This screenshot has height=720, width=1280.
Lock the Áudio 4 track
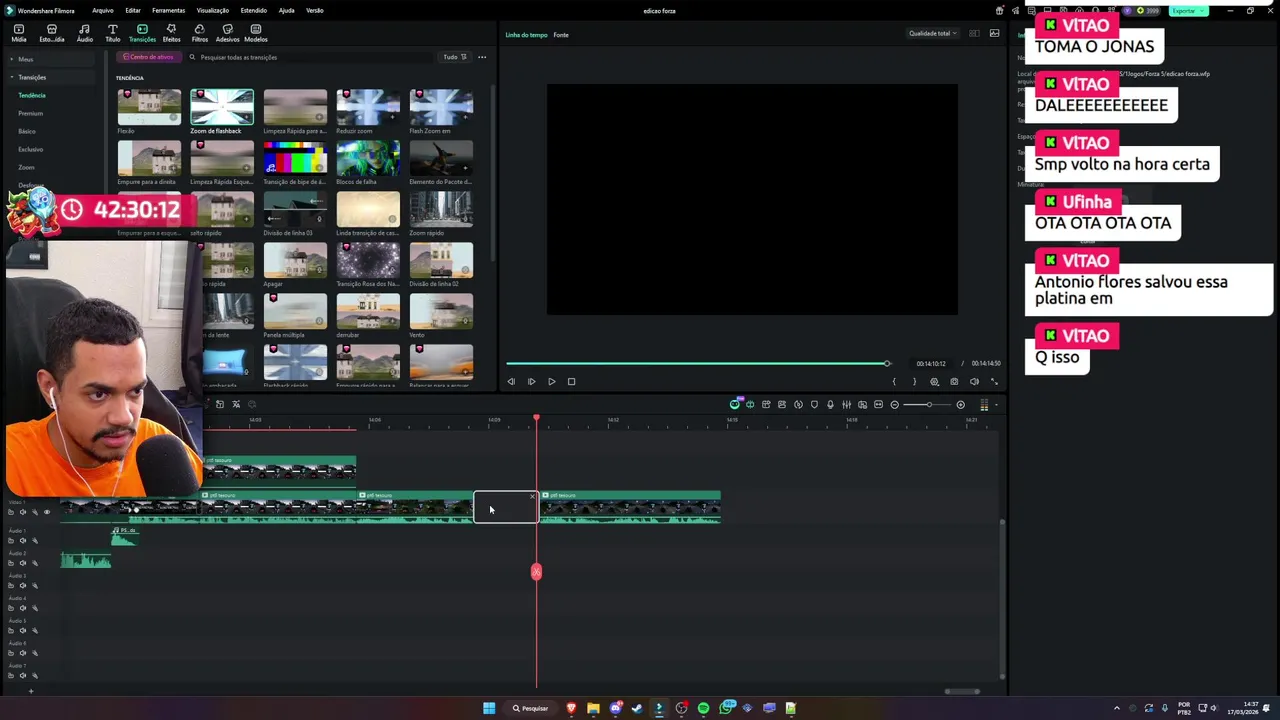click(x=11, y=608)
